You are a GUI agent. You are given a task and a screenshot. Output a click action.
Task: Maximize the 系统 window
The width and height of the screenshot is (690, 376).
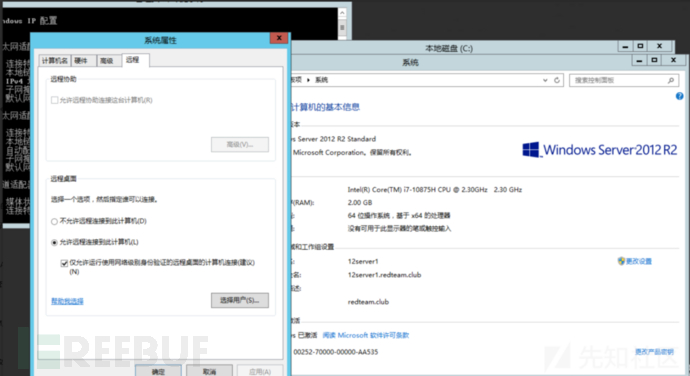(x=654, y=60)
